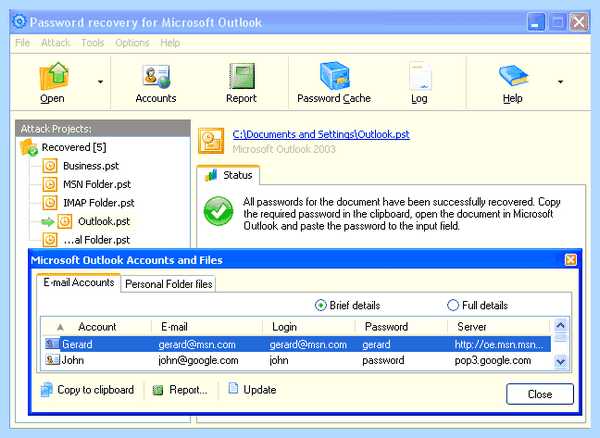Select the John account name cell
Viewport: 600px width, 438px height.
73,360
